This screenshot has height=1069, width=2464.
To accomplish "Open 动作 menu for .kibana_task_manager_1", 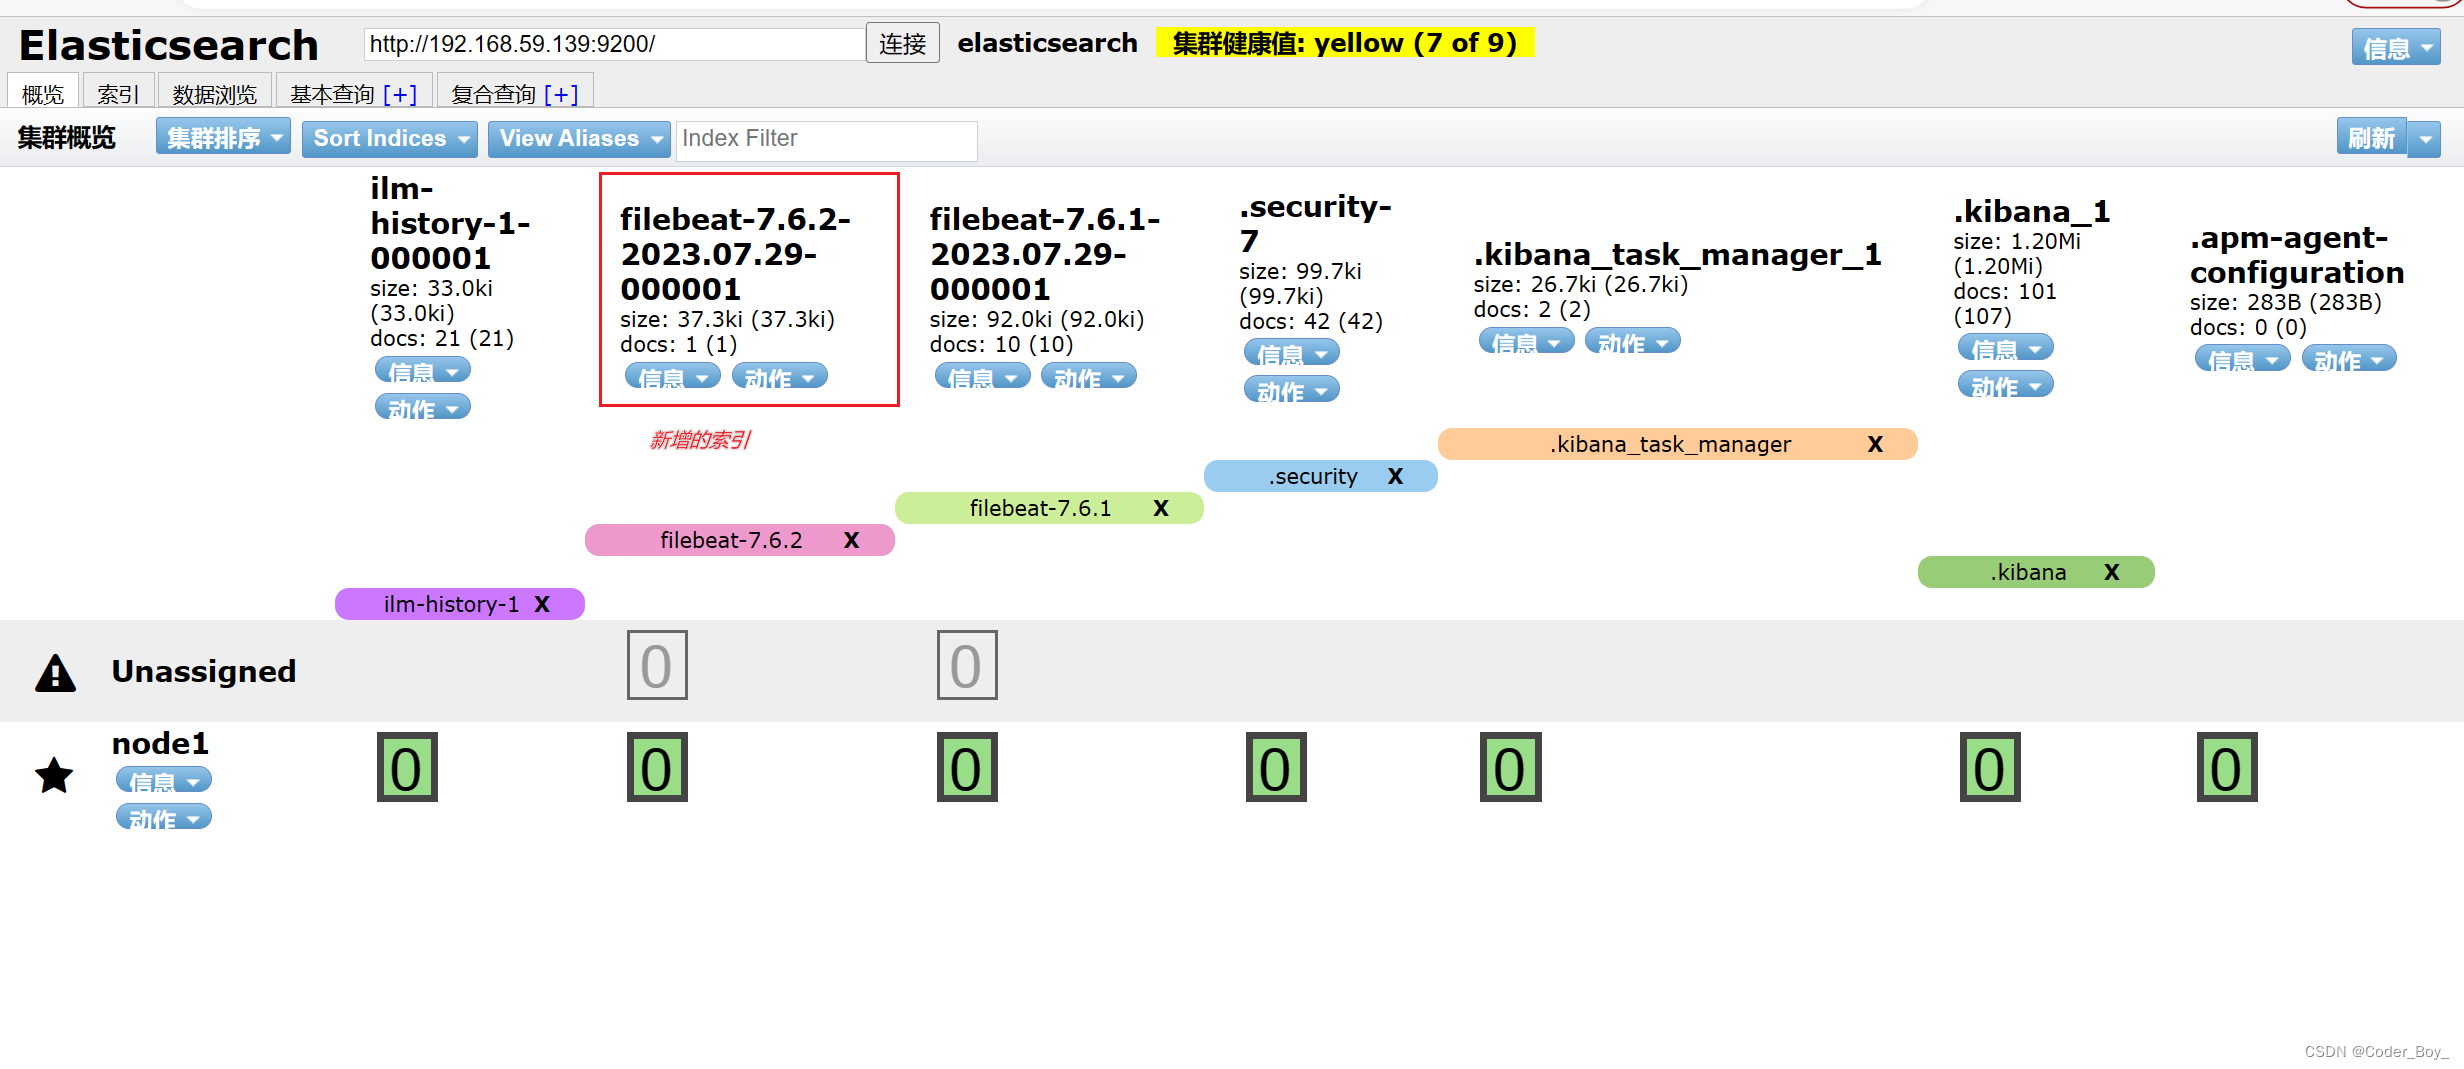I will tap(1632, 342).
